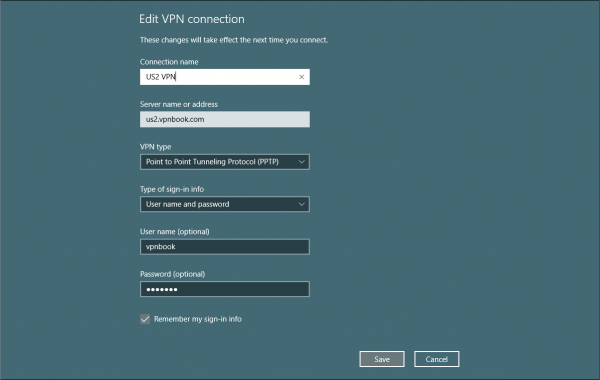The height and width of the screenshot is (380, 600).
Task: Click the 'Edit VPN connection' heading
Action: click(x=192, y=19)
